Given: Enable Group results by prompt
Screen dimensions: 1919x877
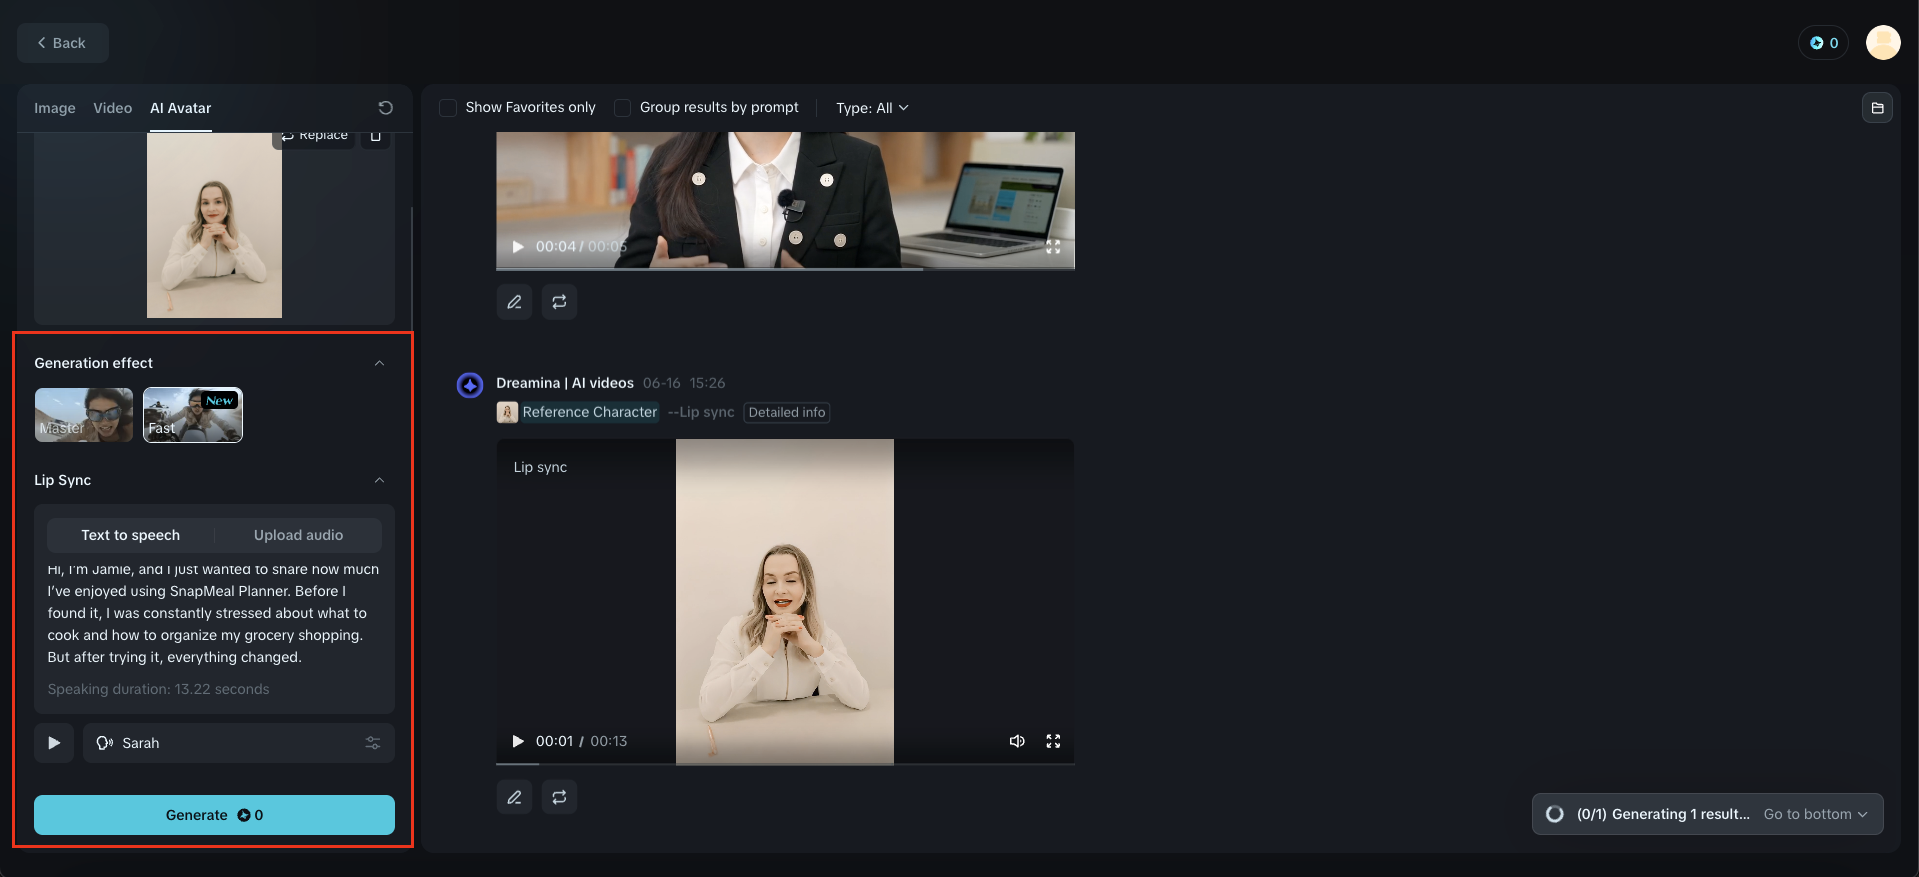Looking at the screenshot, I should 622,108.
